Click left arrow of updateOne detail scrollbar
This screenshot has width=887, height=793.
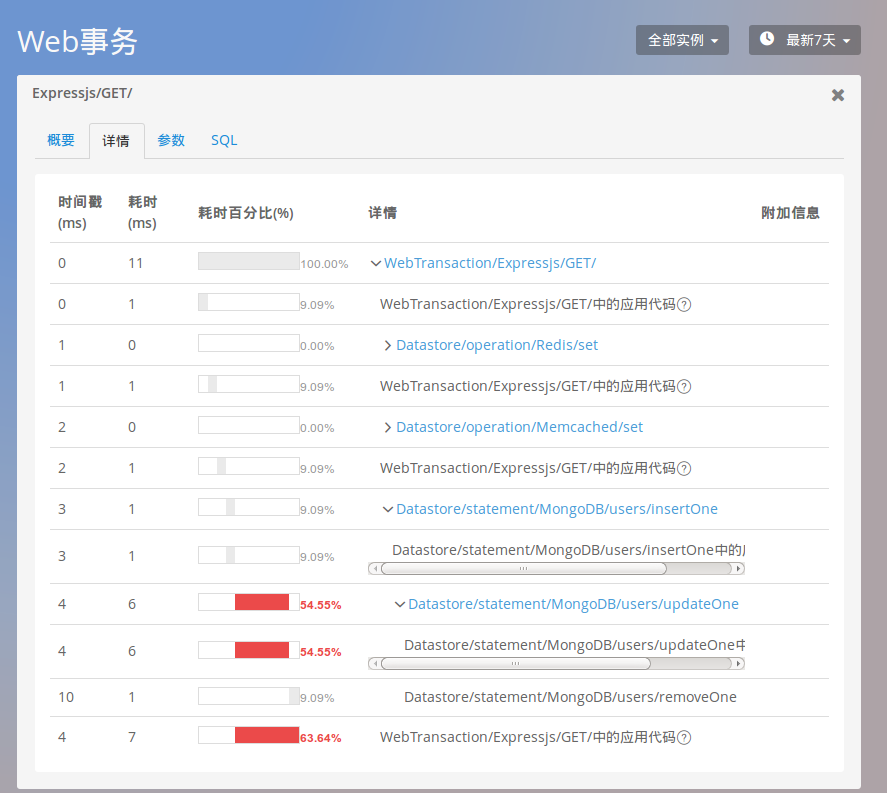374,663
